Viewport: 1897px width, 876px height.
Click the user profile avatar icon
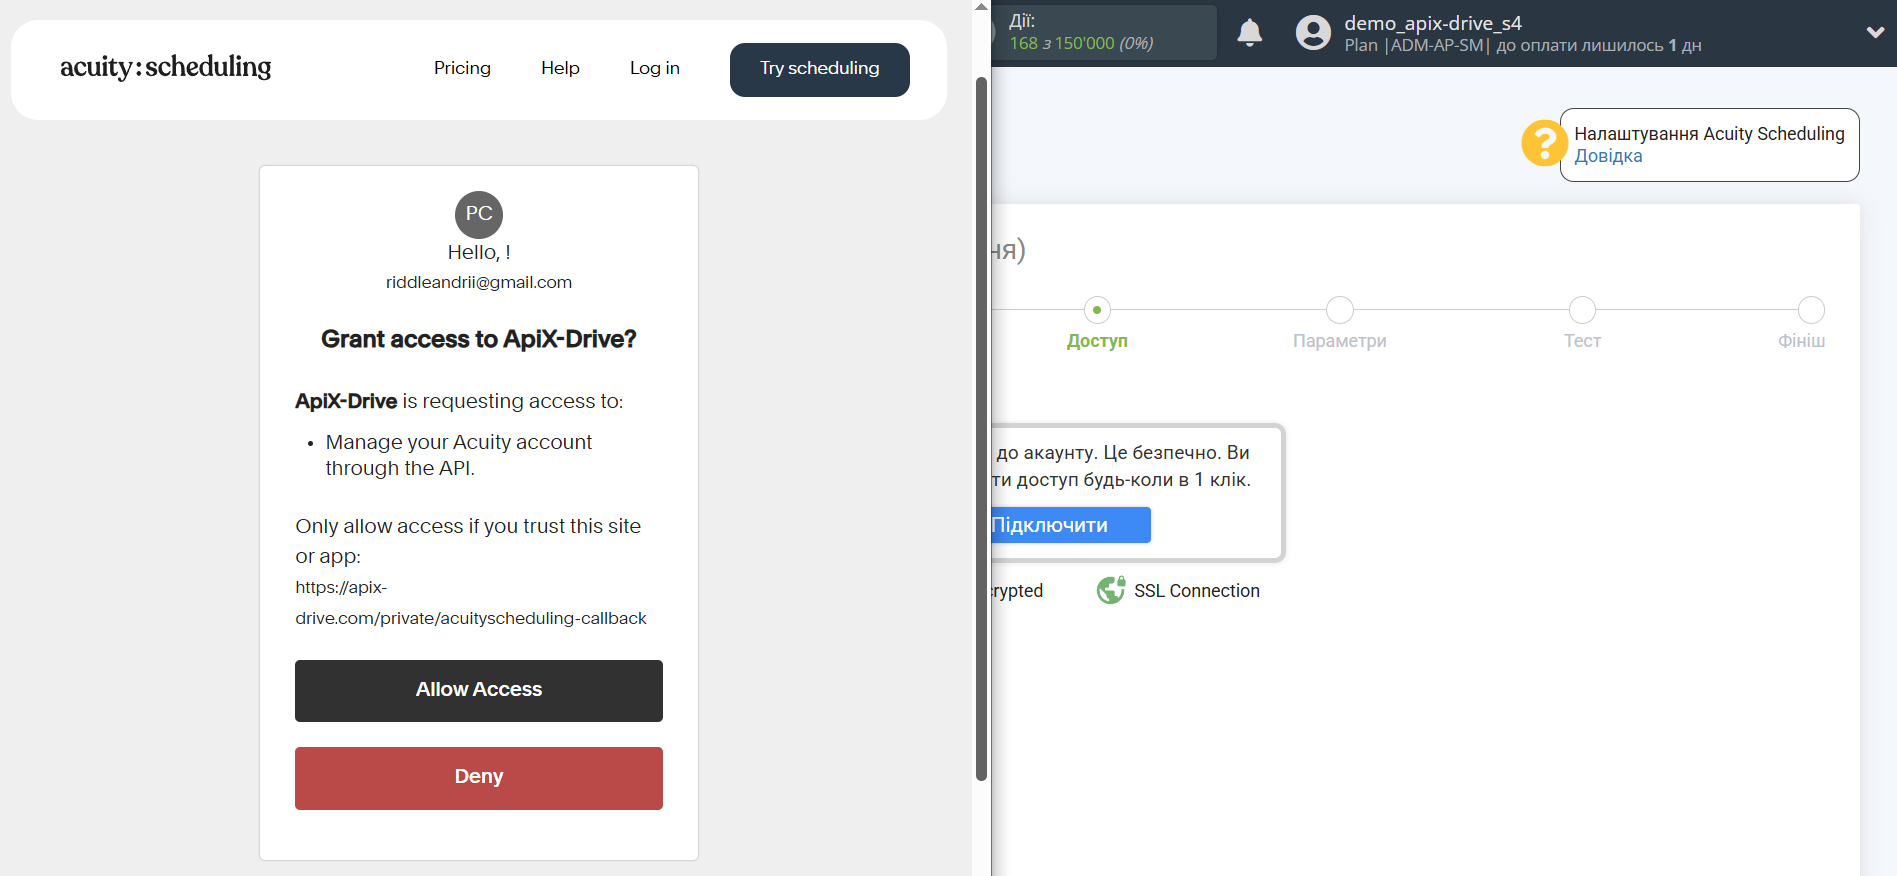pyautogui.click(x=1313, y=33)
